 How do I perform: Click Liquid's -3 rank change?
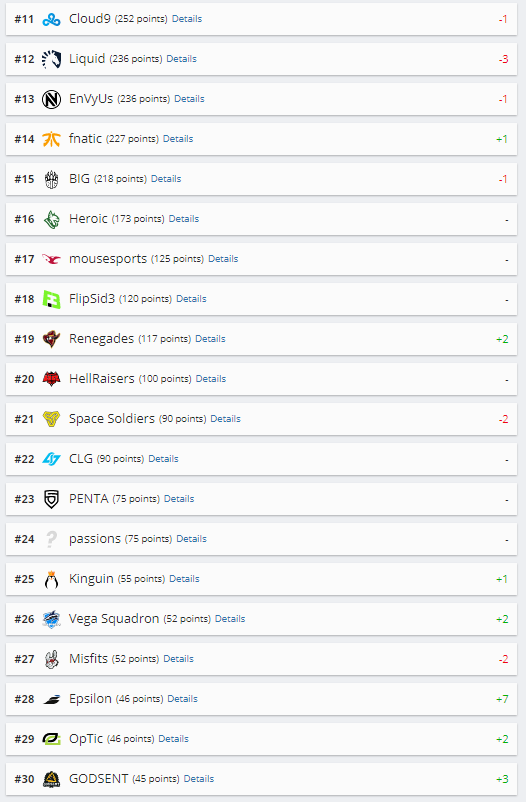503,59
